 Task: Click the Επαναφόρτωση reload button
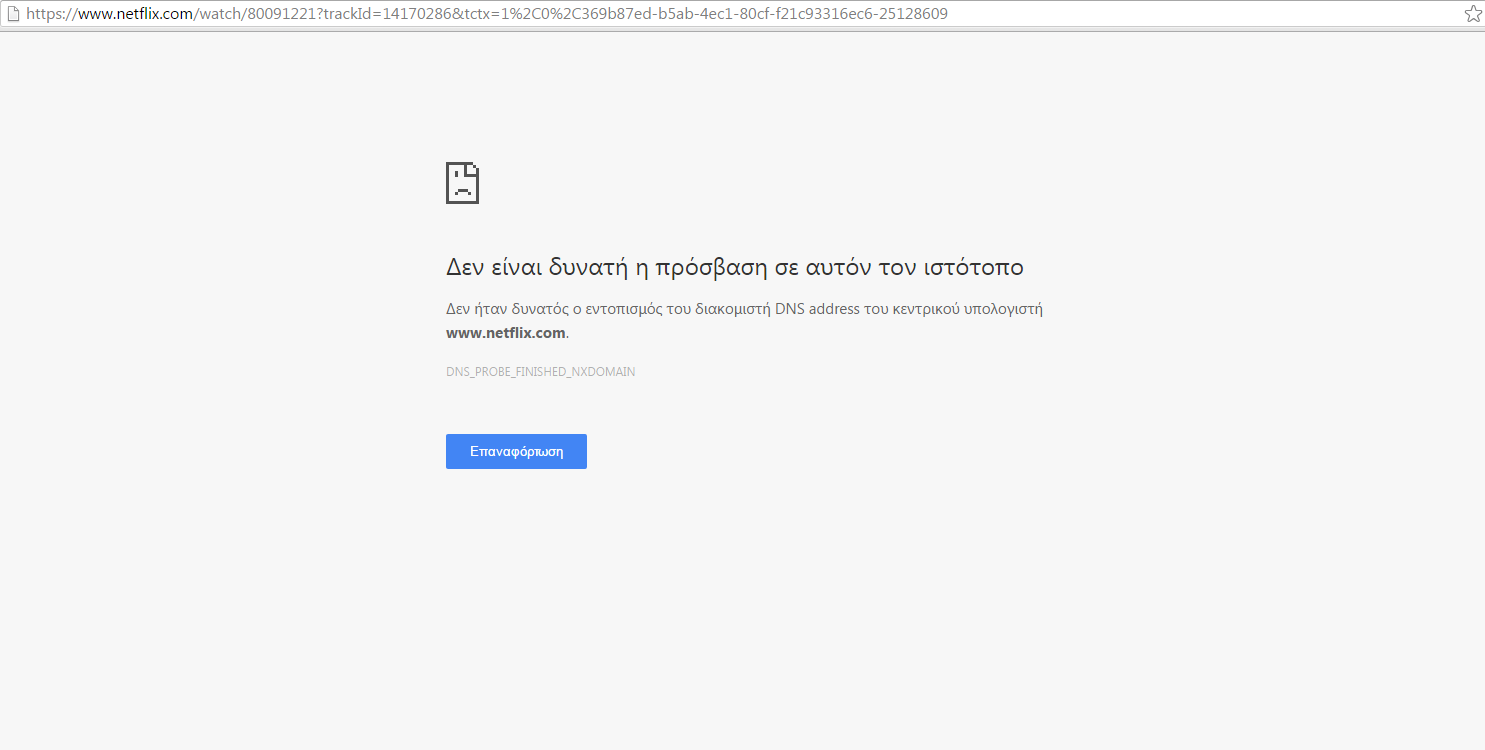tap(516, 451)
